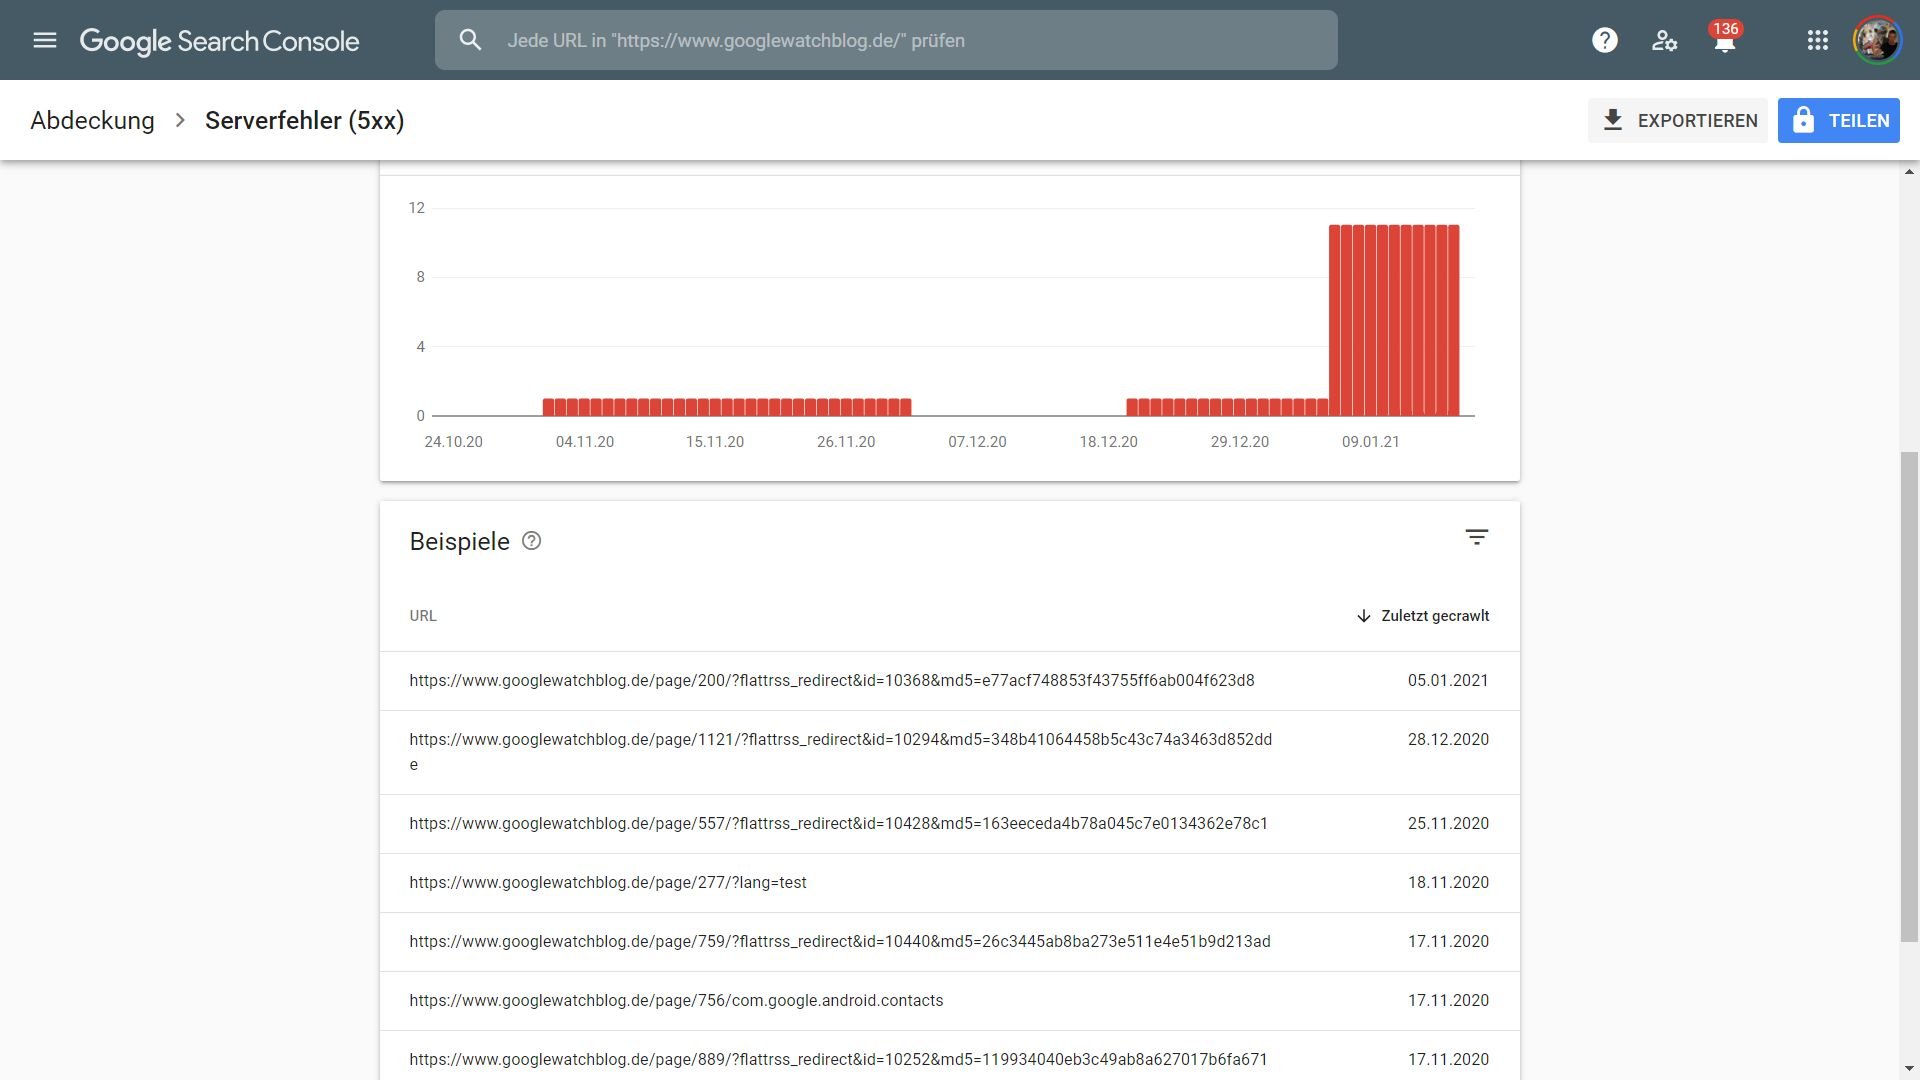The image size is (1920, 1080).
Task: Click the EXPORTIEREN button
Action: click(x=1677, y=120)
